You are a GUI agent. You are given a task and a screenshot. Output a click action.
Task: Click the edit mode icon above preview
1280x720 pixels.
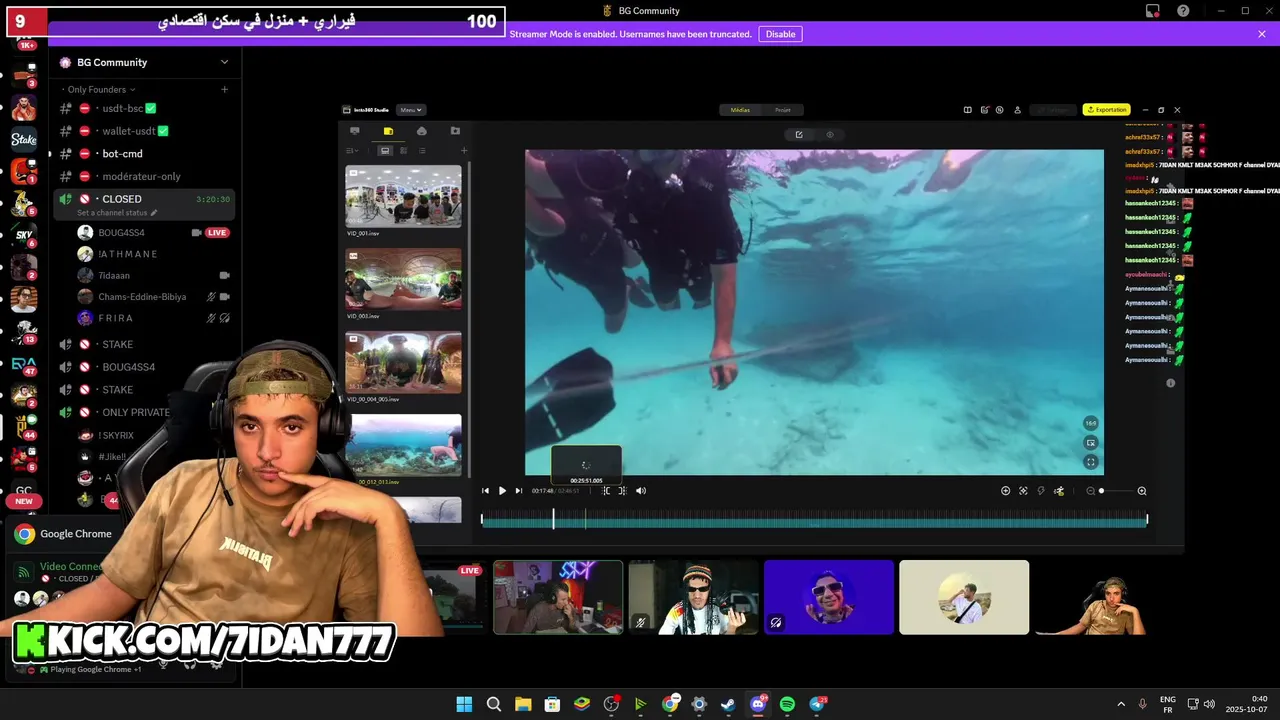click(x=798, y=135)
